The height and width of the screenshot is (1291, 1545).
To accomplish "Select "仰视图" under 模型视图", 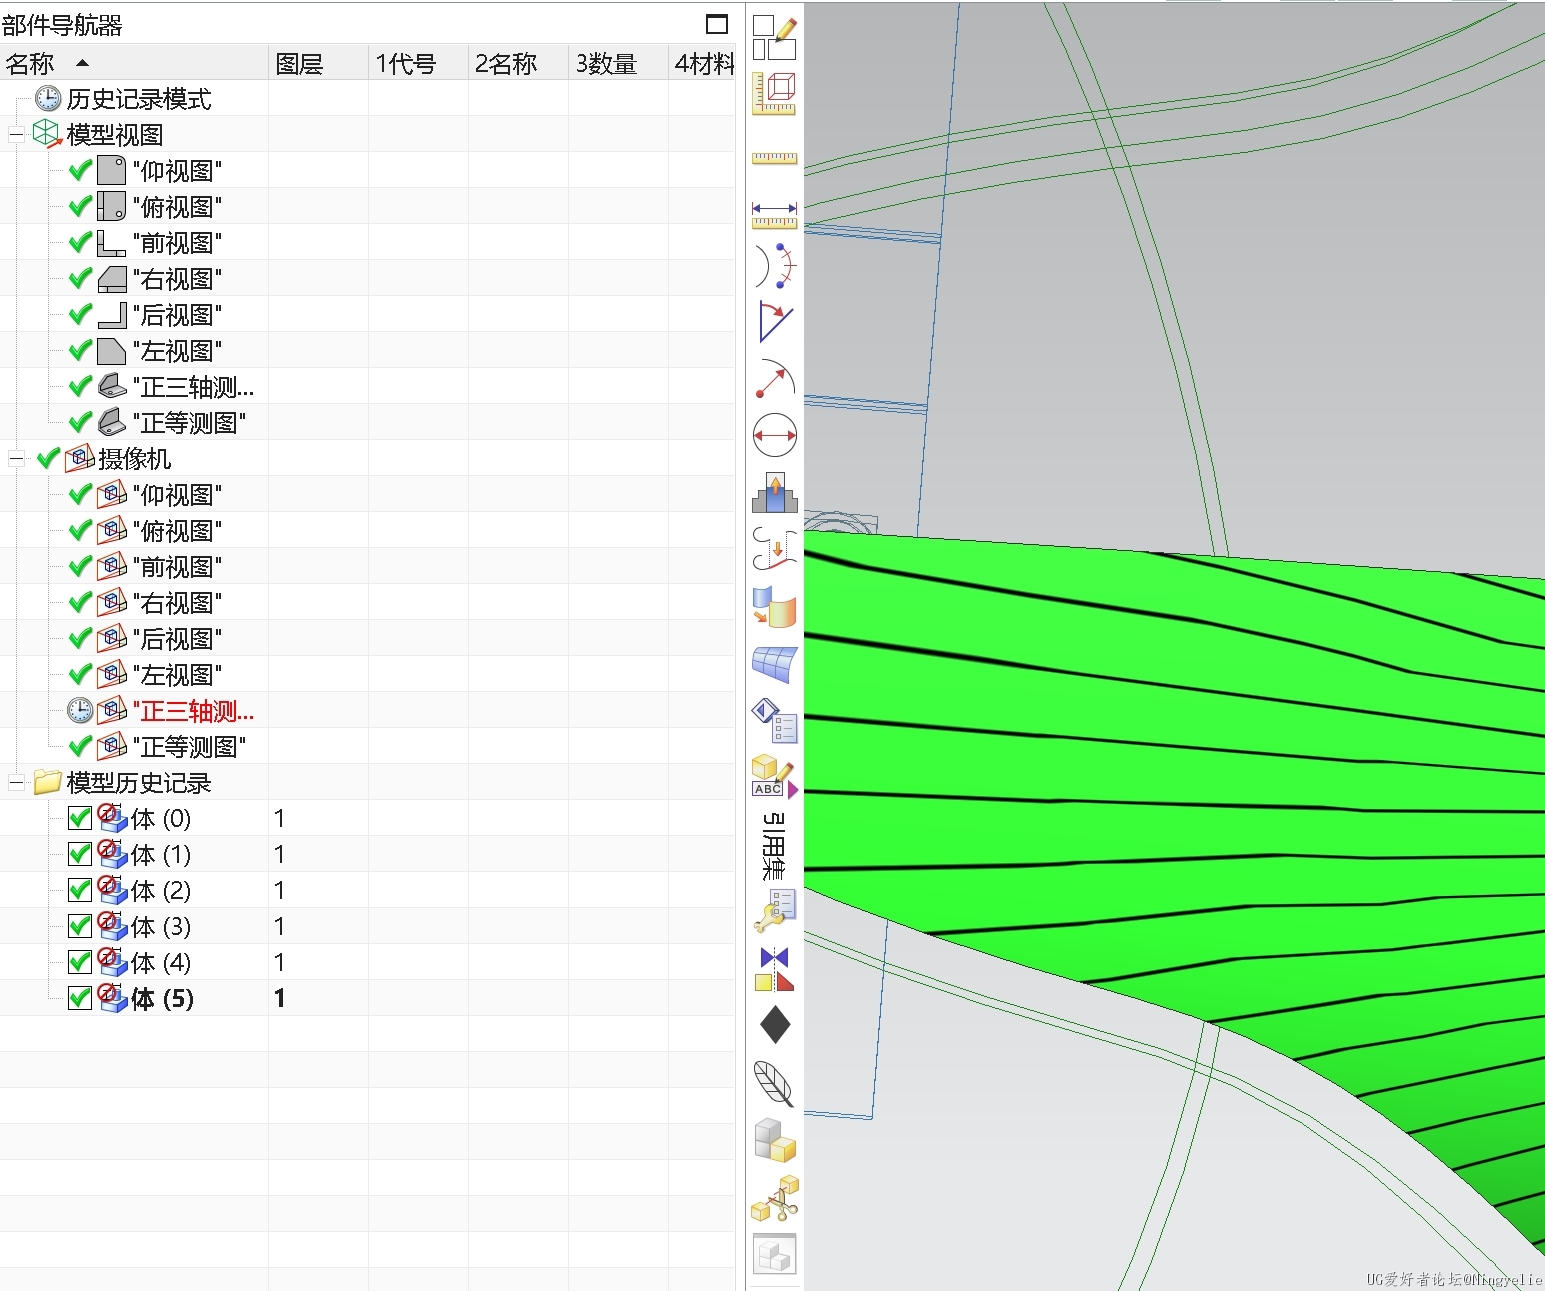I will [x=177, y=171].
